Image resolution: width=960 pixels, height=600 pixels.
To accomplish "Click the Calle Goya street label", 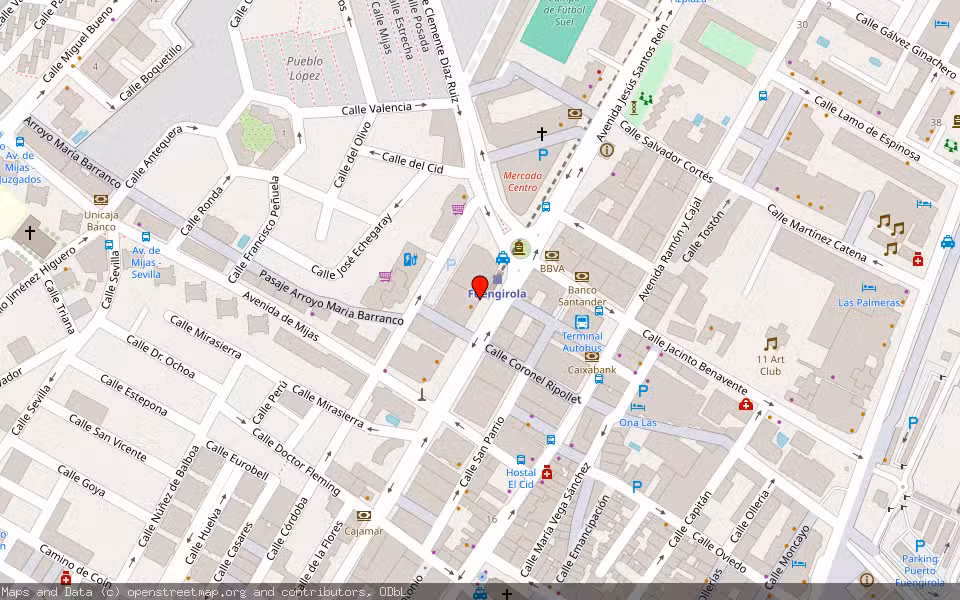I will click(81, 481).
